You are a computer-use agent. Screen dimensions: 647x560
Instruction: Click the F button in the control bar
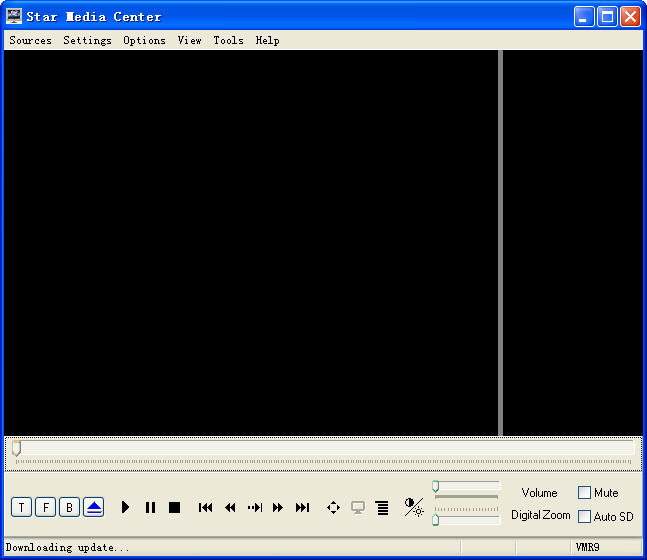click(45, 507)
